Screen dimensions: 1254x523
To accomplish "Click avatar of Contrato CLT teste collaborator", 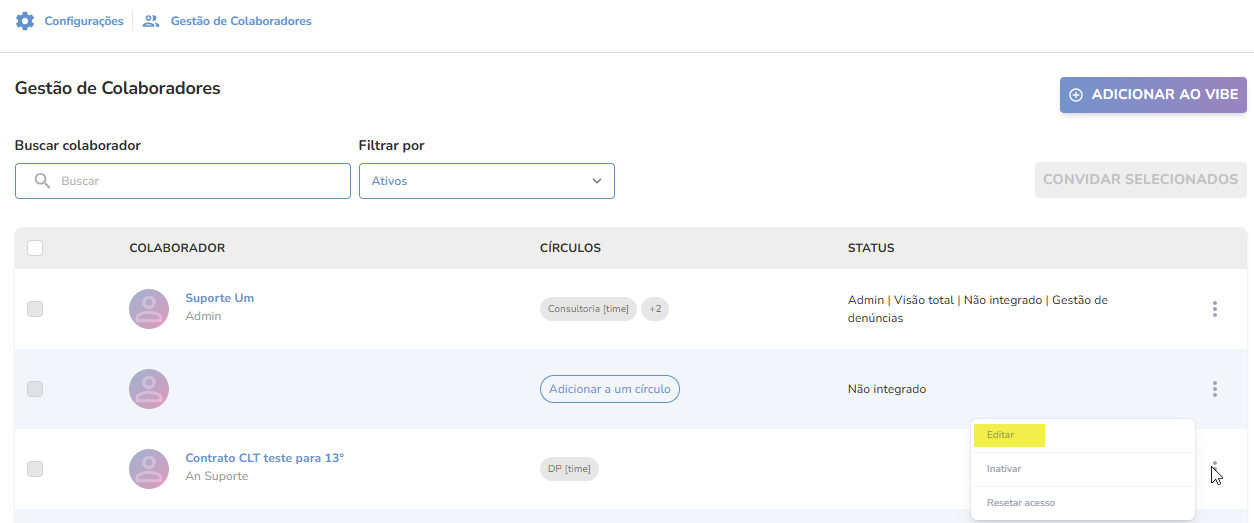I will 149,469.
